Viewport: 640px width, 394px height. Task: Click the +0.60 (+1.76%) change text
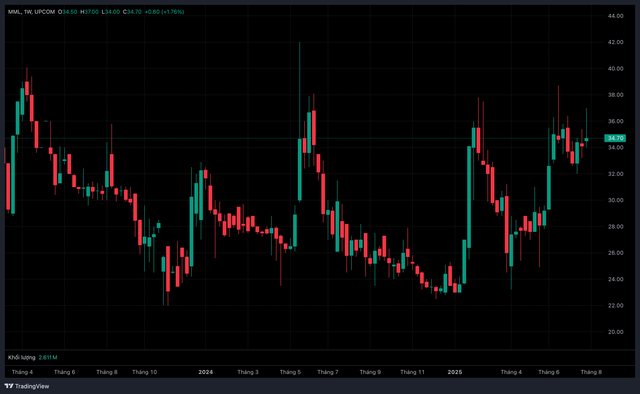(164, 12)
